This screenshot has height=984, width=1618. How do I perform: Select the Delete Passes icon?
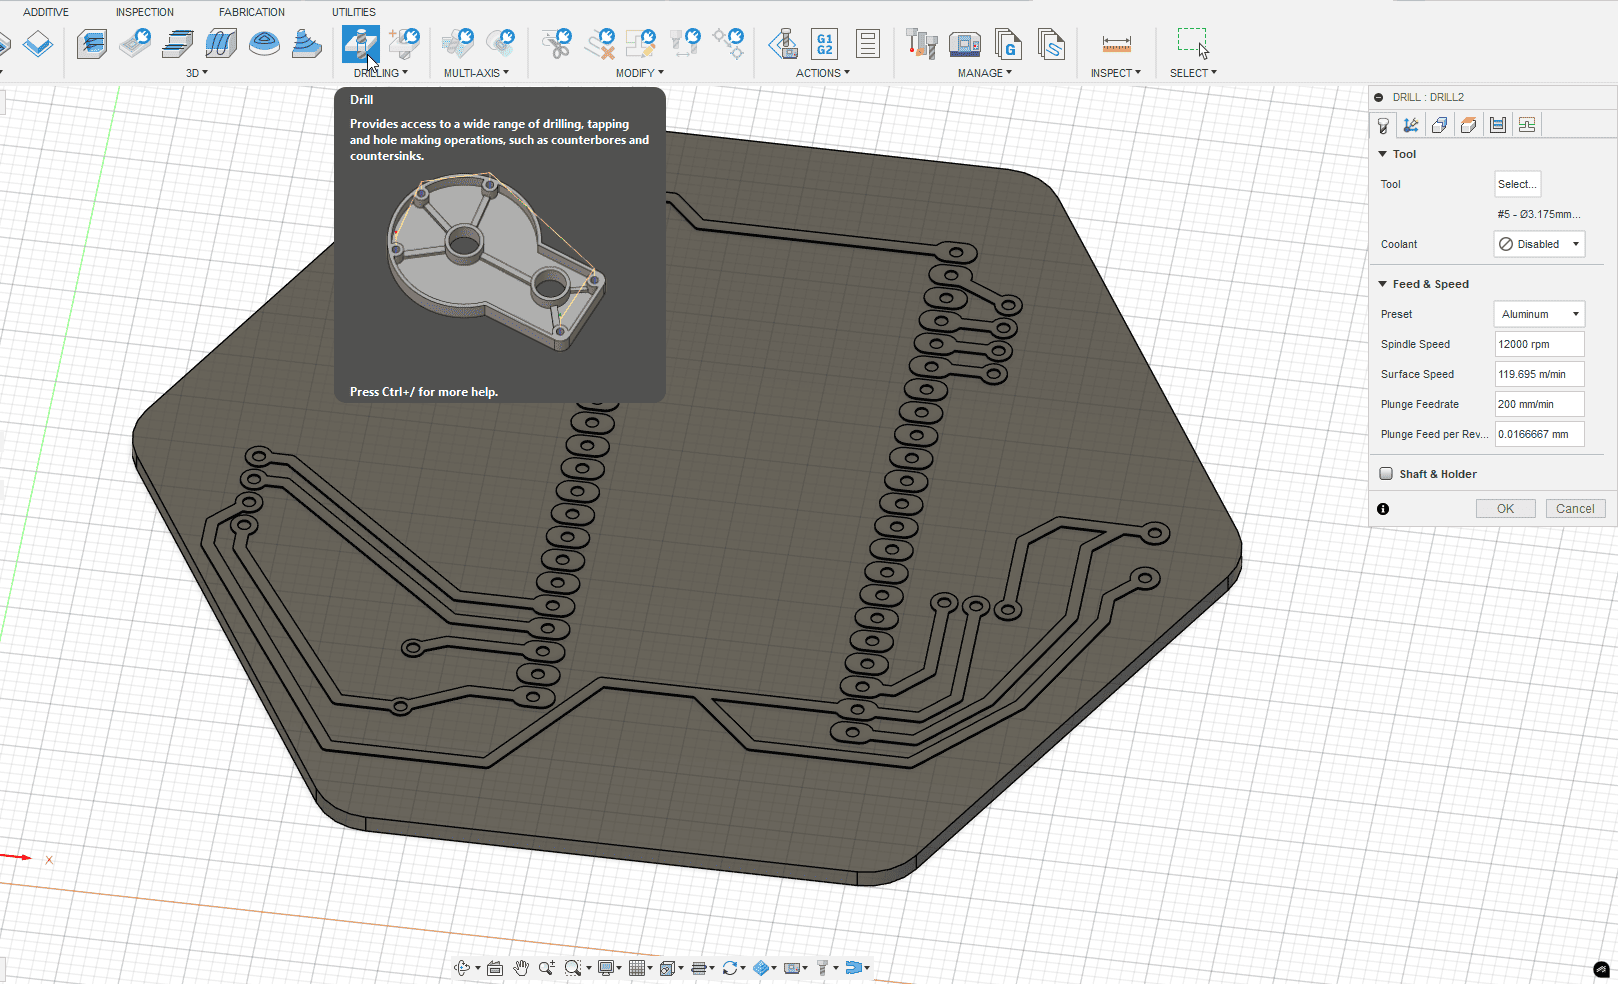point(600,44)
